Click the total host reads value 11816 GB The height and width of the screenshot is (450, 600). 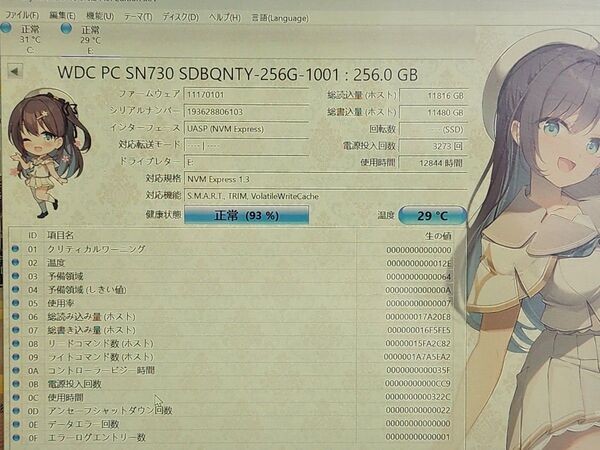pyautogui.click(x=433, y=96)
